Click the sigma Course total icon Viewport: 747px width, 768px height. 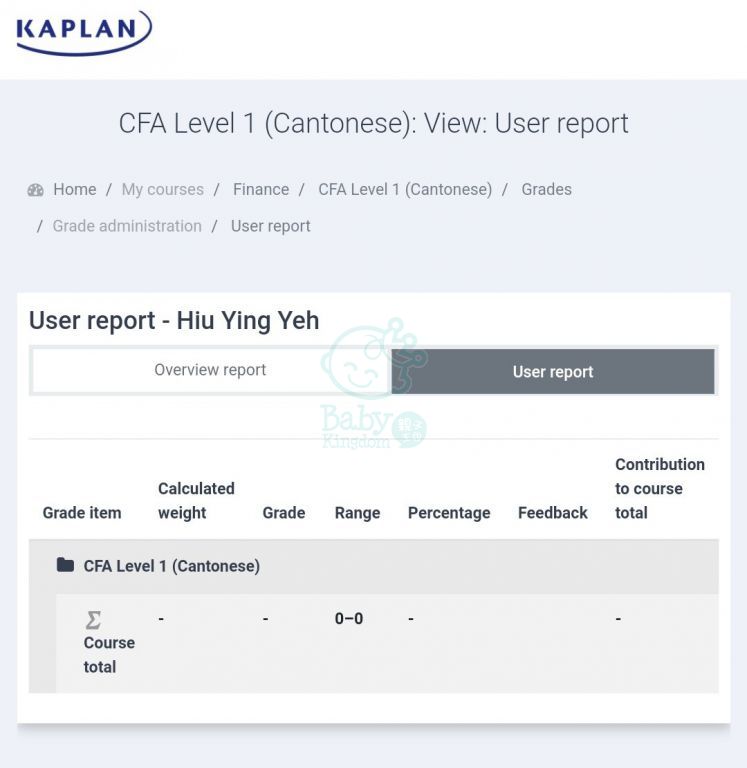click(x=93, y=620)
